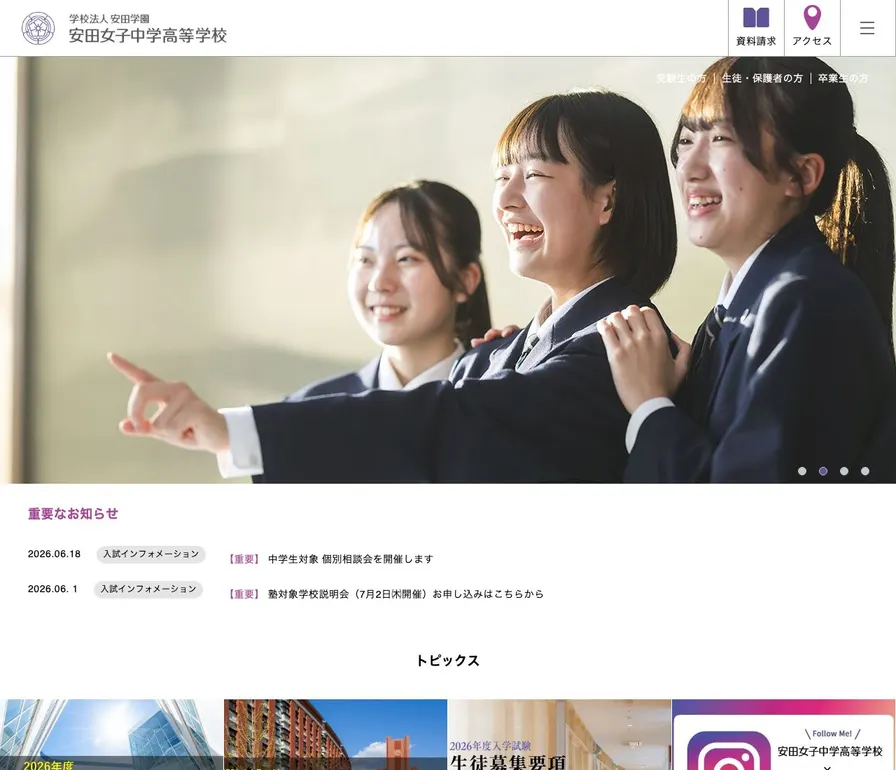
Task: Select the first slideshow dot
Action: pyautogui.click(x=802, y=471)
